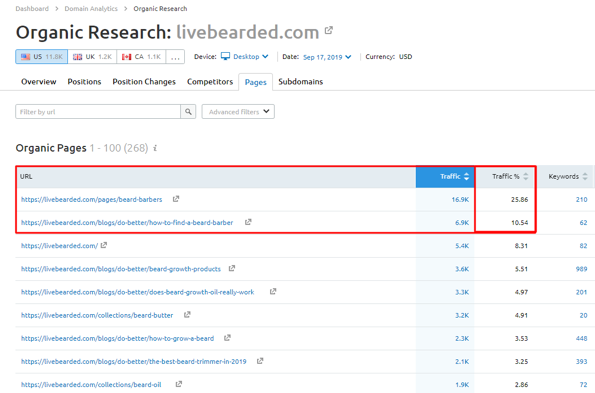This screenshot has height=393, width=595.
Task: Open livebearded.com via the title's external link icon
Action: 329,30
